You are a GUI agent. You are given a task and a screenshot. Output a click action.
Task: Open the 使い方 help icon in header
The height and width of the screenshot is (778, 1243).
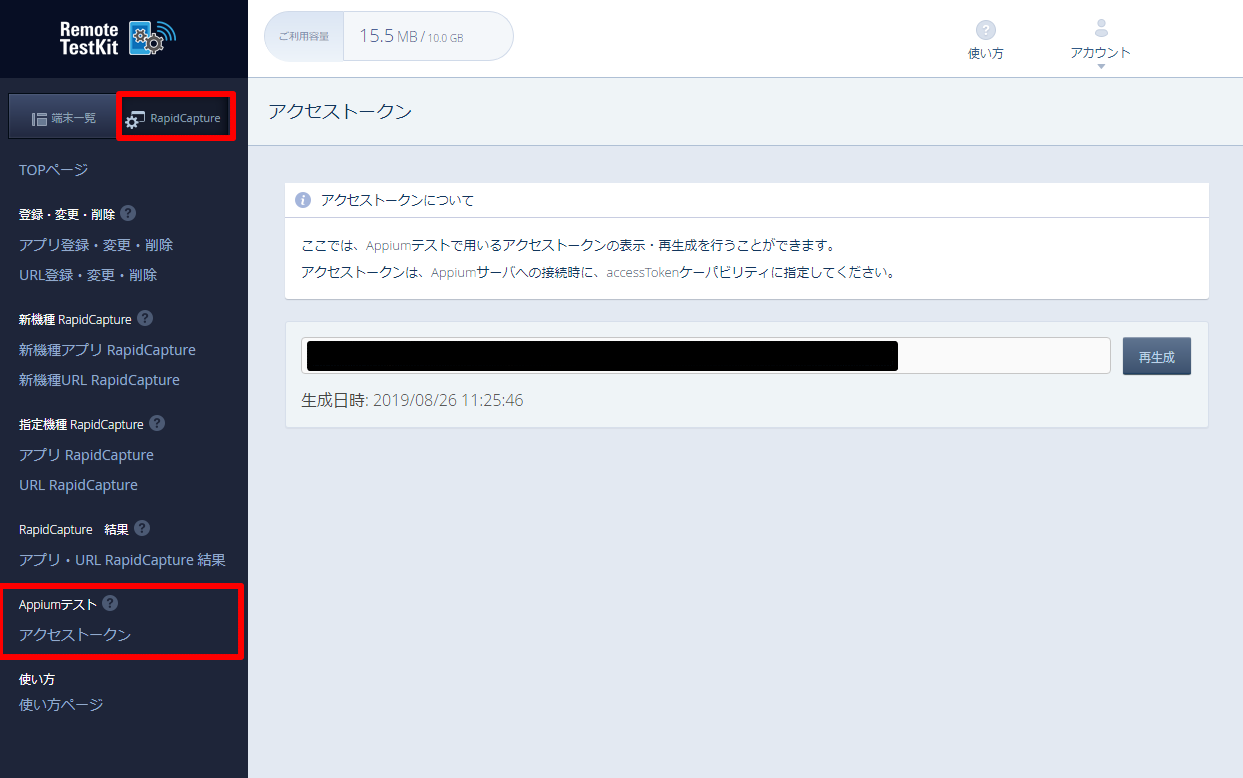click(986, 40)
